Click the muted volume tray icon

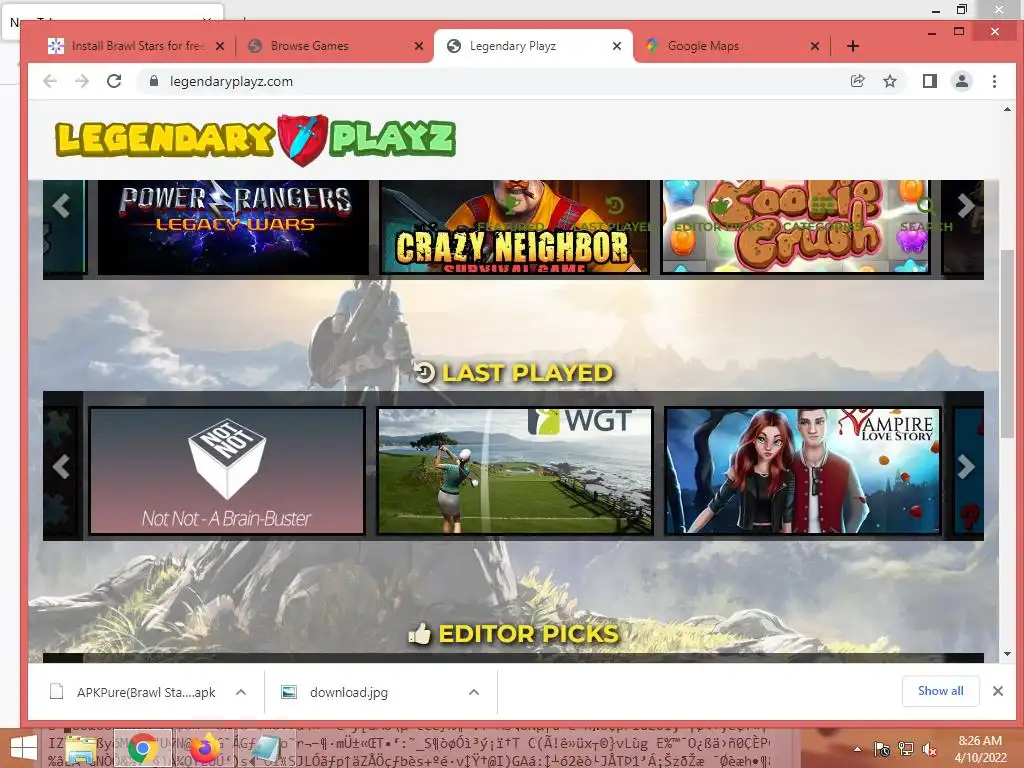coord(930,749)
